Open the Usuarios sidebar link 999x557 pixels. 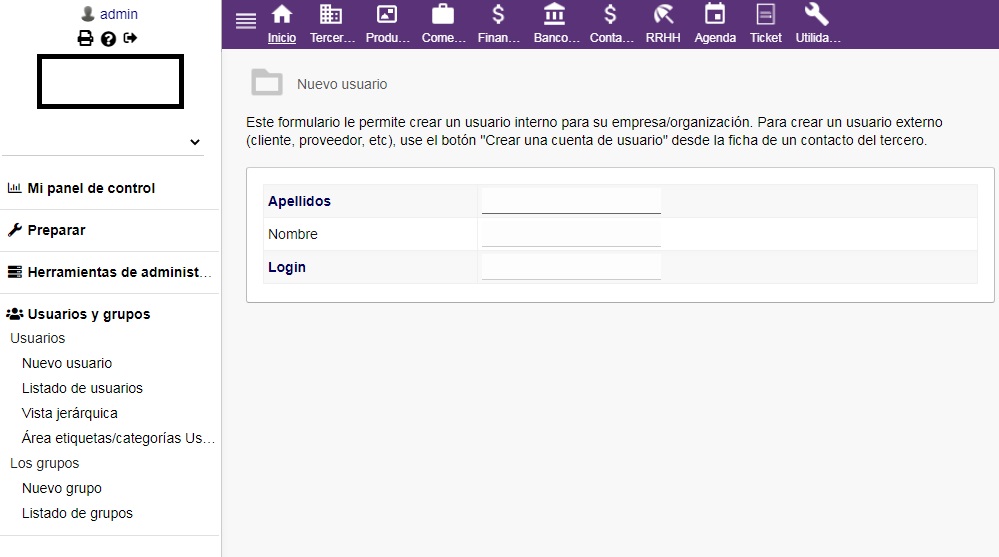[38, 338]
